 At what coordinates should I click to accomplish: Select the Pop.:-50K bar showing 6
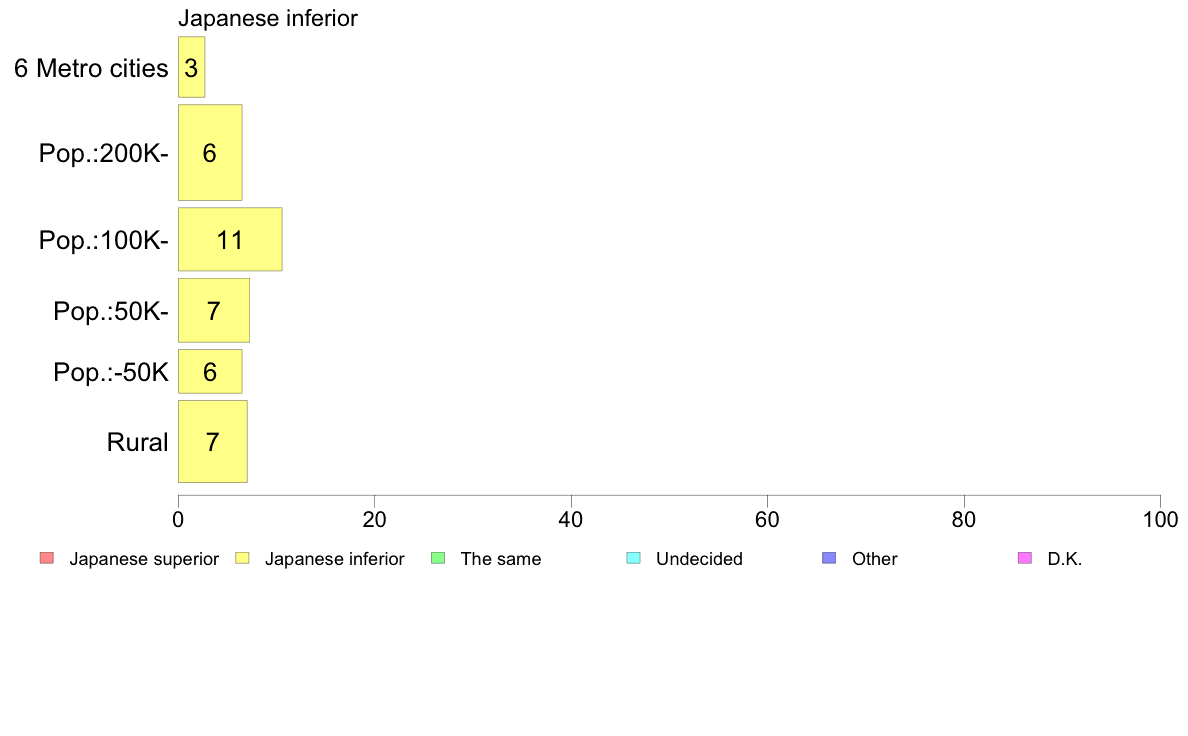coord(210,371)
